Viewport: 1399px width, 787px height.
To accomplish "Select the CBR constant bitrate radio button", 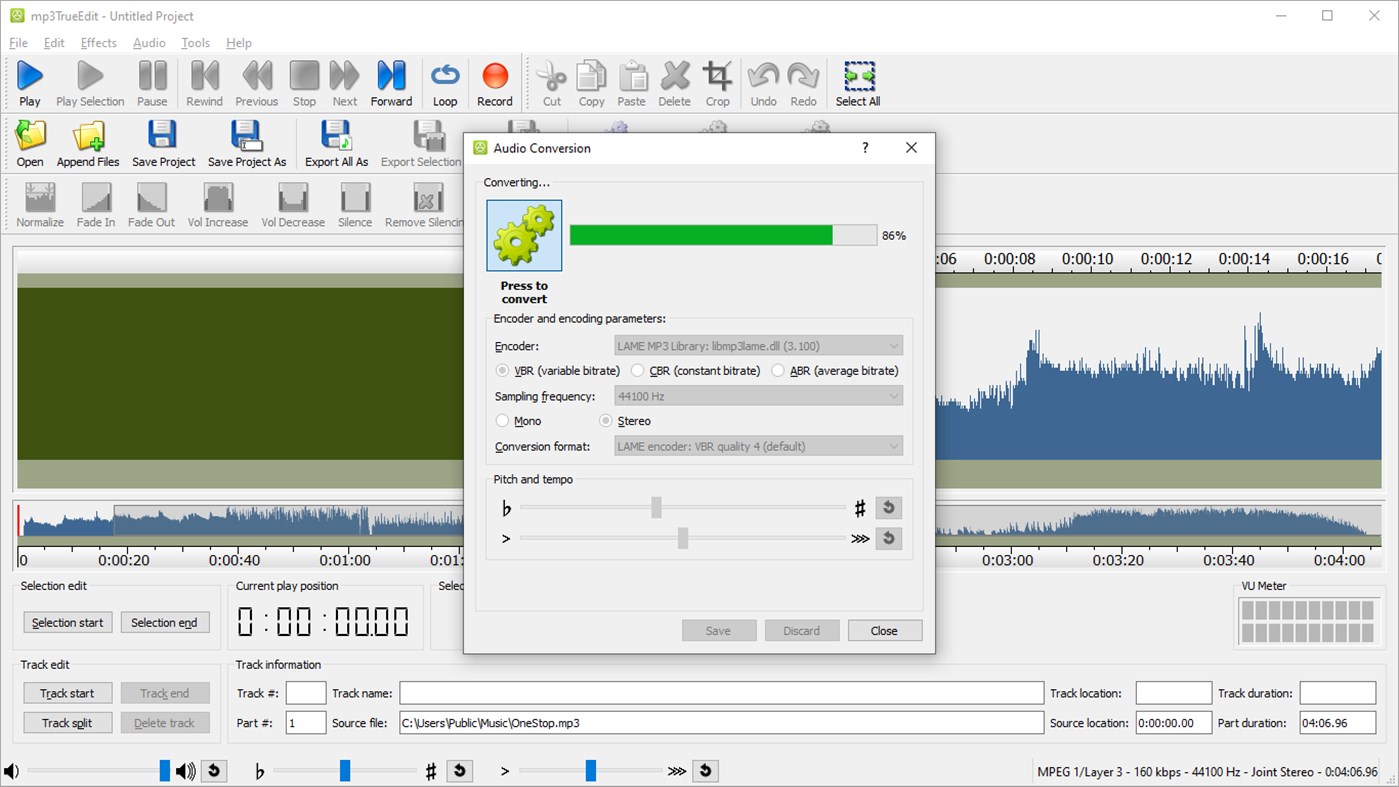I will pyautogui.click(x=637, y=370).
